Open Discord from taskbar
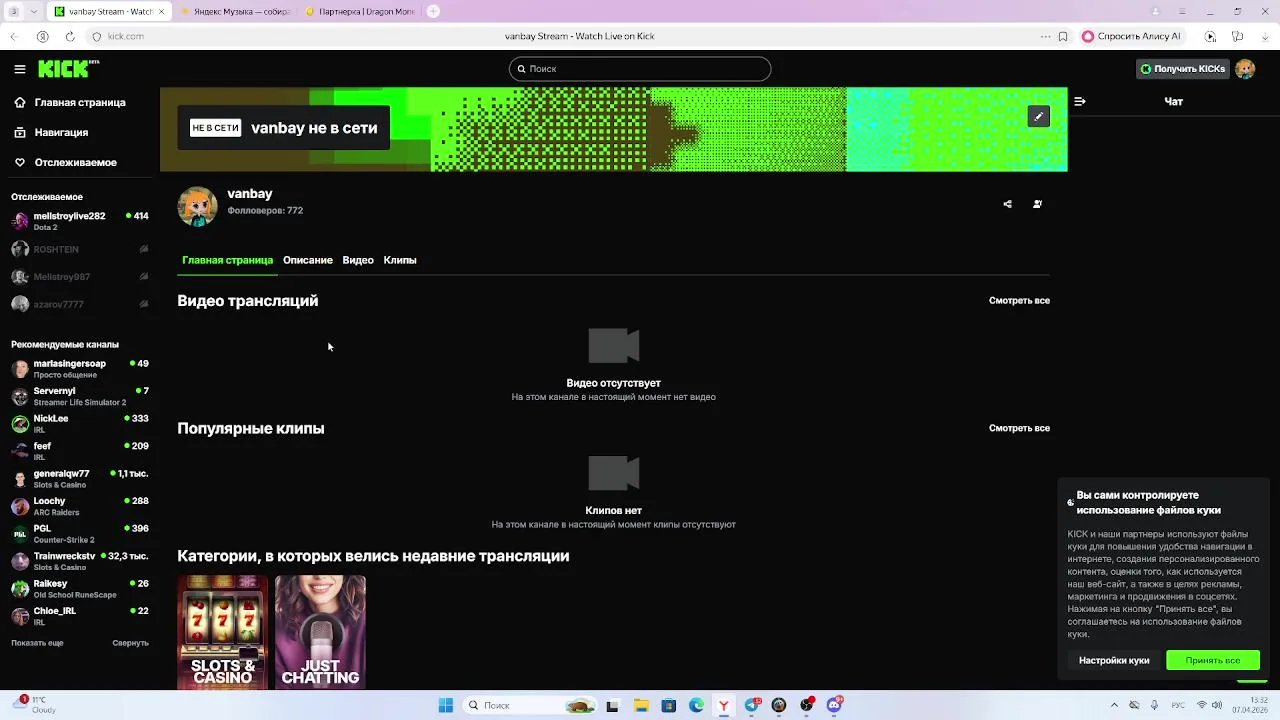This screenshot has height=720, width=1280. click(x=834, y=705)
